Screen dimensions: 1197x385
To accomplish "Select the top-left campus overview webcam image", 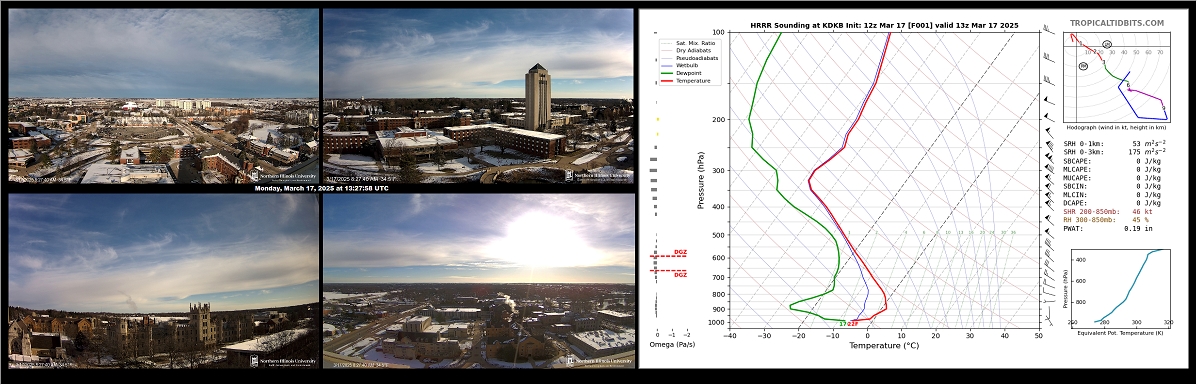I will click(163, 96).
